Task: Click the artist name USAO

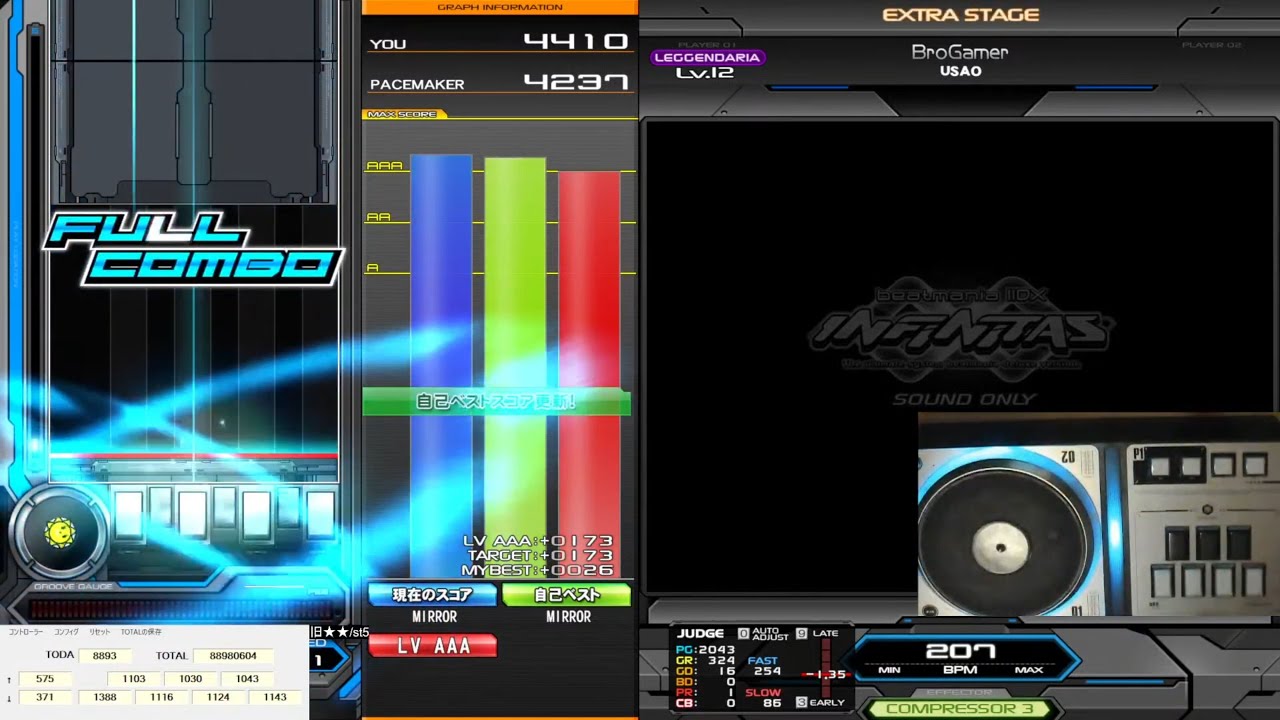Action: coord(960,71)
